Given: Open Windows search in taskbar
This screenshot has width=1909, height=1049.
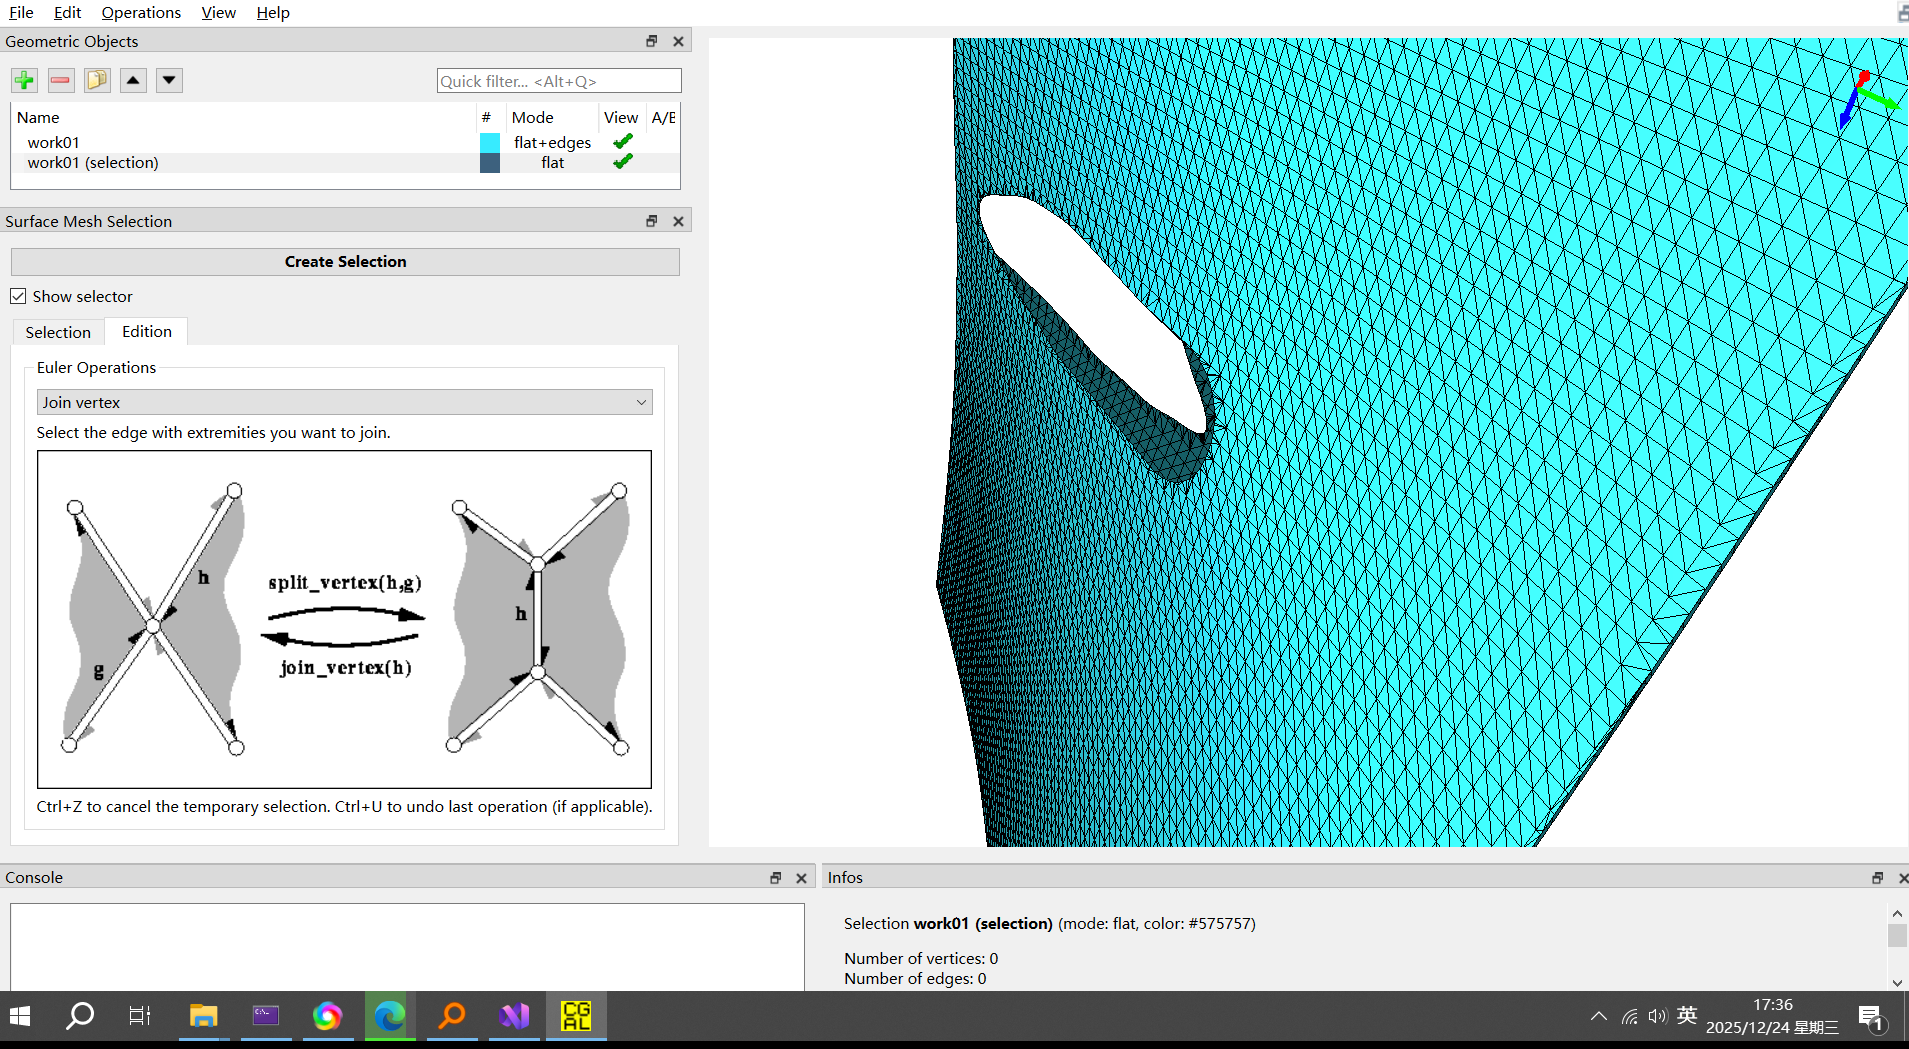Looking at the screenshot, I should 79,1016.
